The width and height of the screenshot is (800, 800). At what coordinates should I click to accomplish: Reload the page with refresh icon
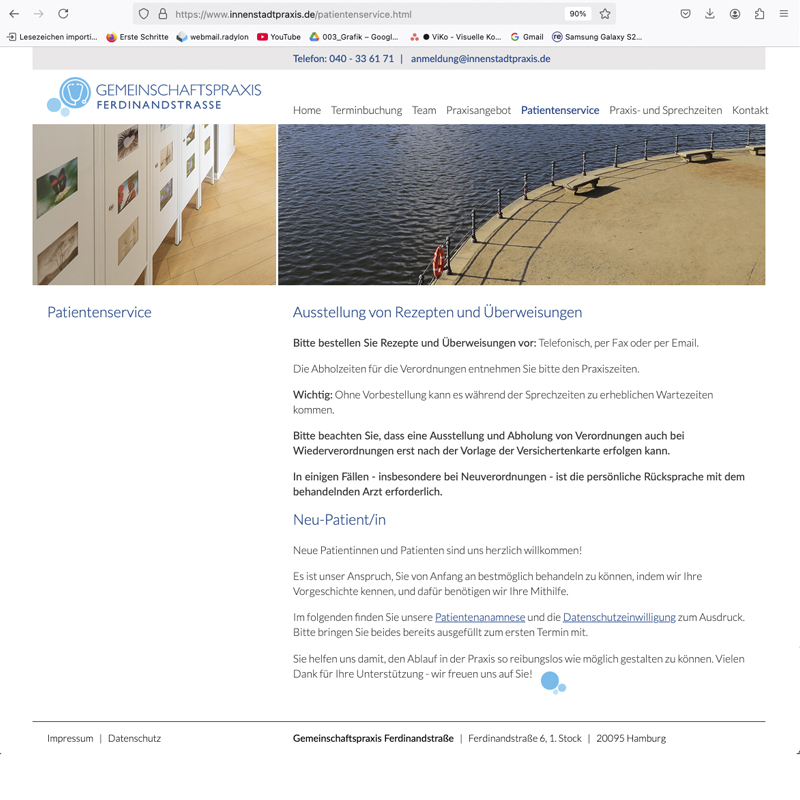click(63, 14)
